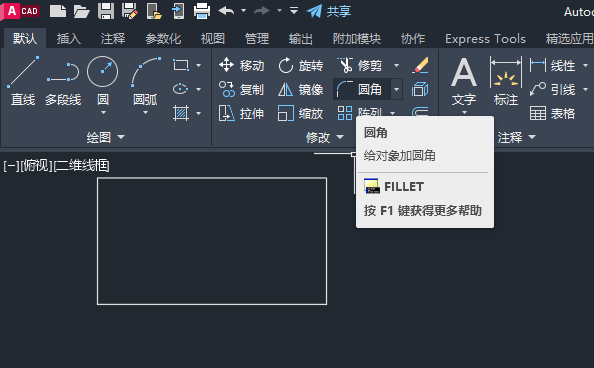Click the explode tool icon
Screen dimensions: 594x368
[420, 89]
